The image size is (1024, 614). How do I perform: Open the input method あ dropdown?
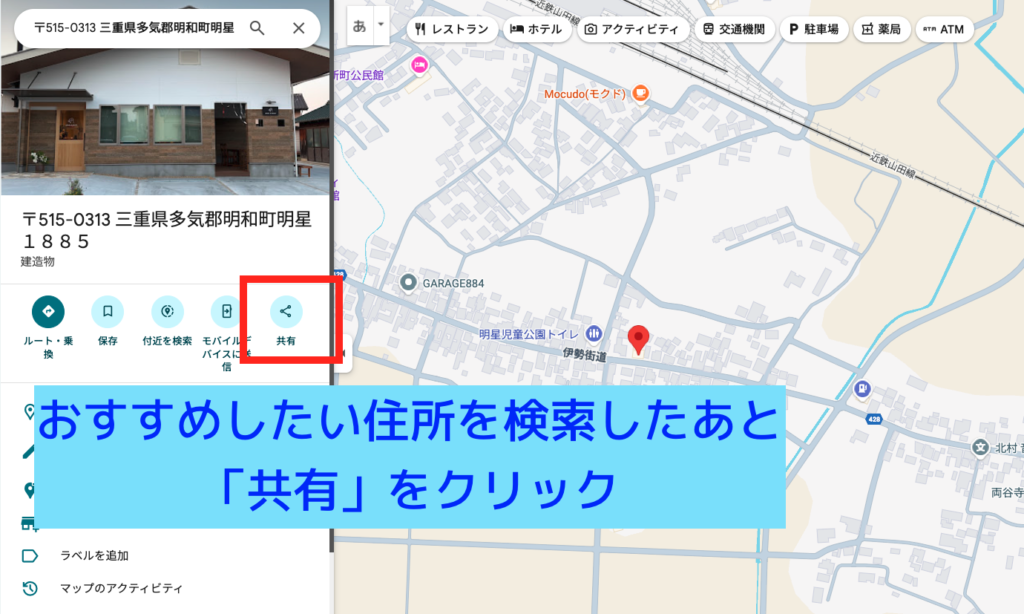coord(379,28)
